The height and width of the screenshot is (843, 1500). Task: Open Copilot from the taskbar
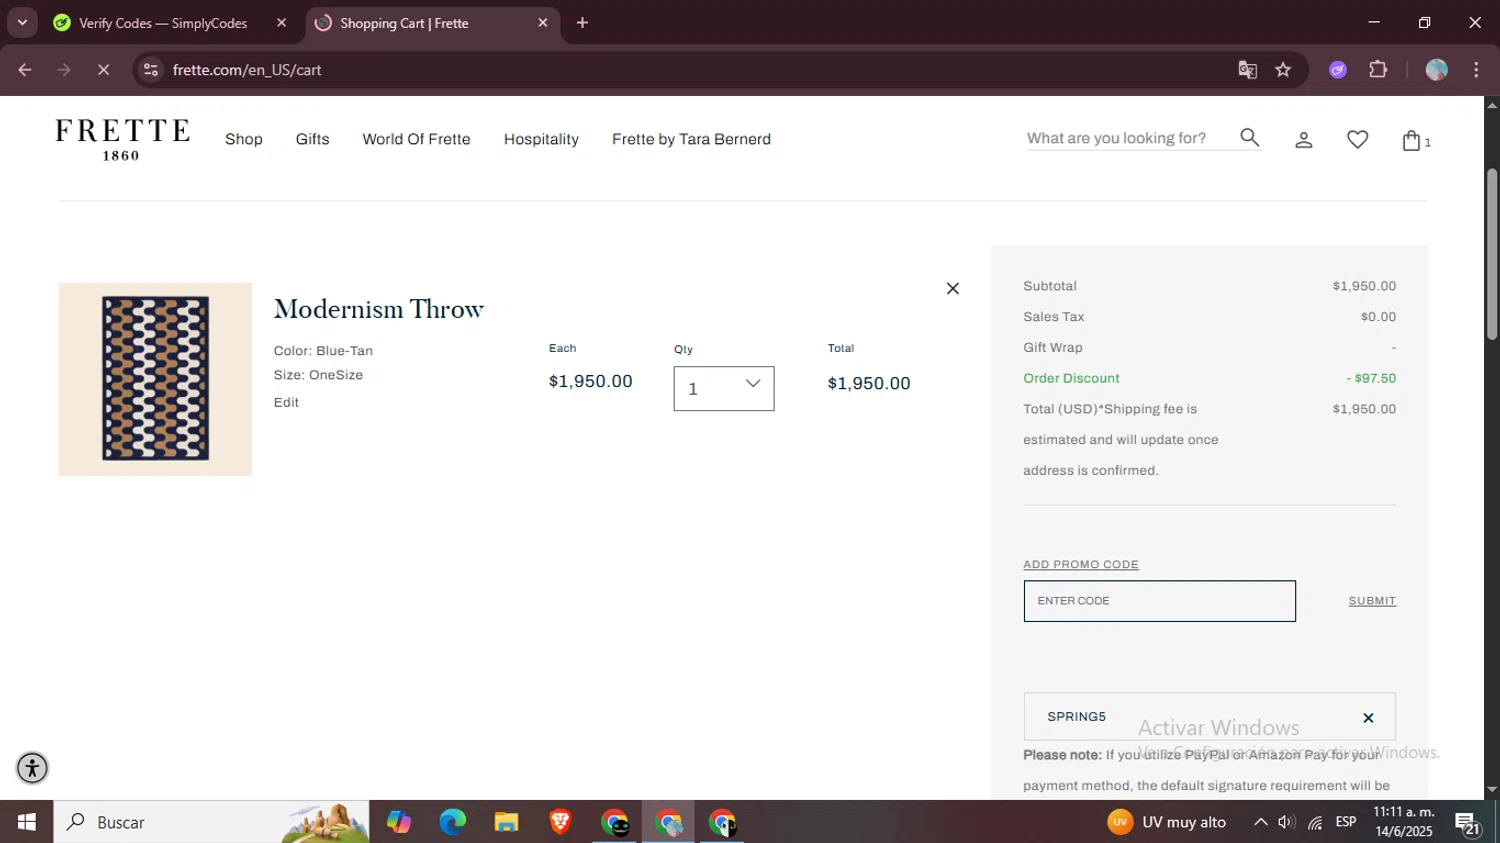coord(399,822)
